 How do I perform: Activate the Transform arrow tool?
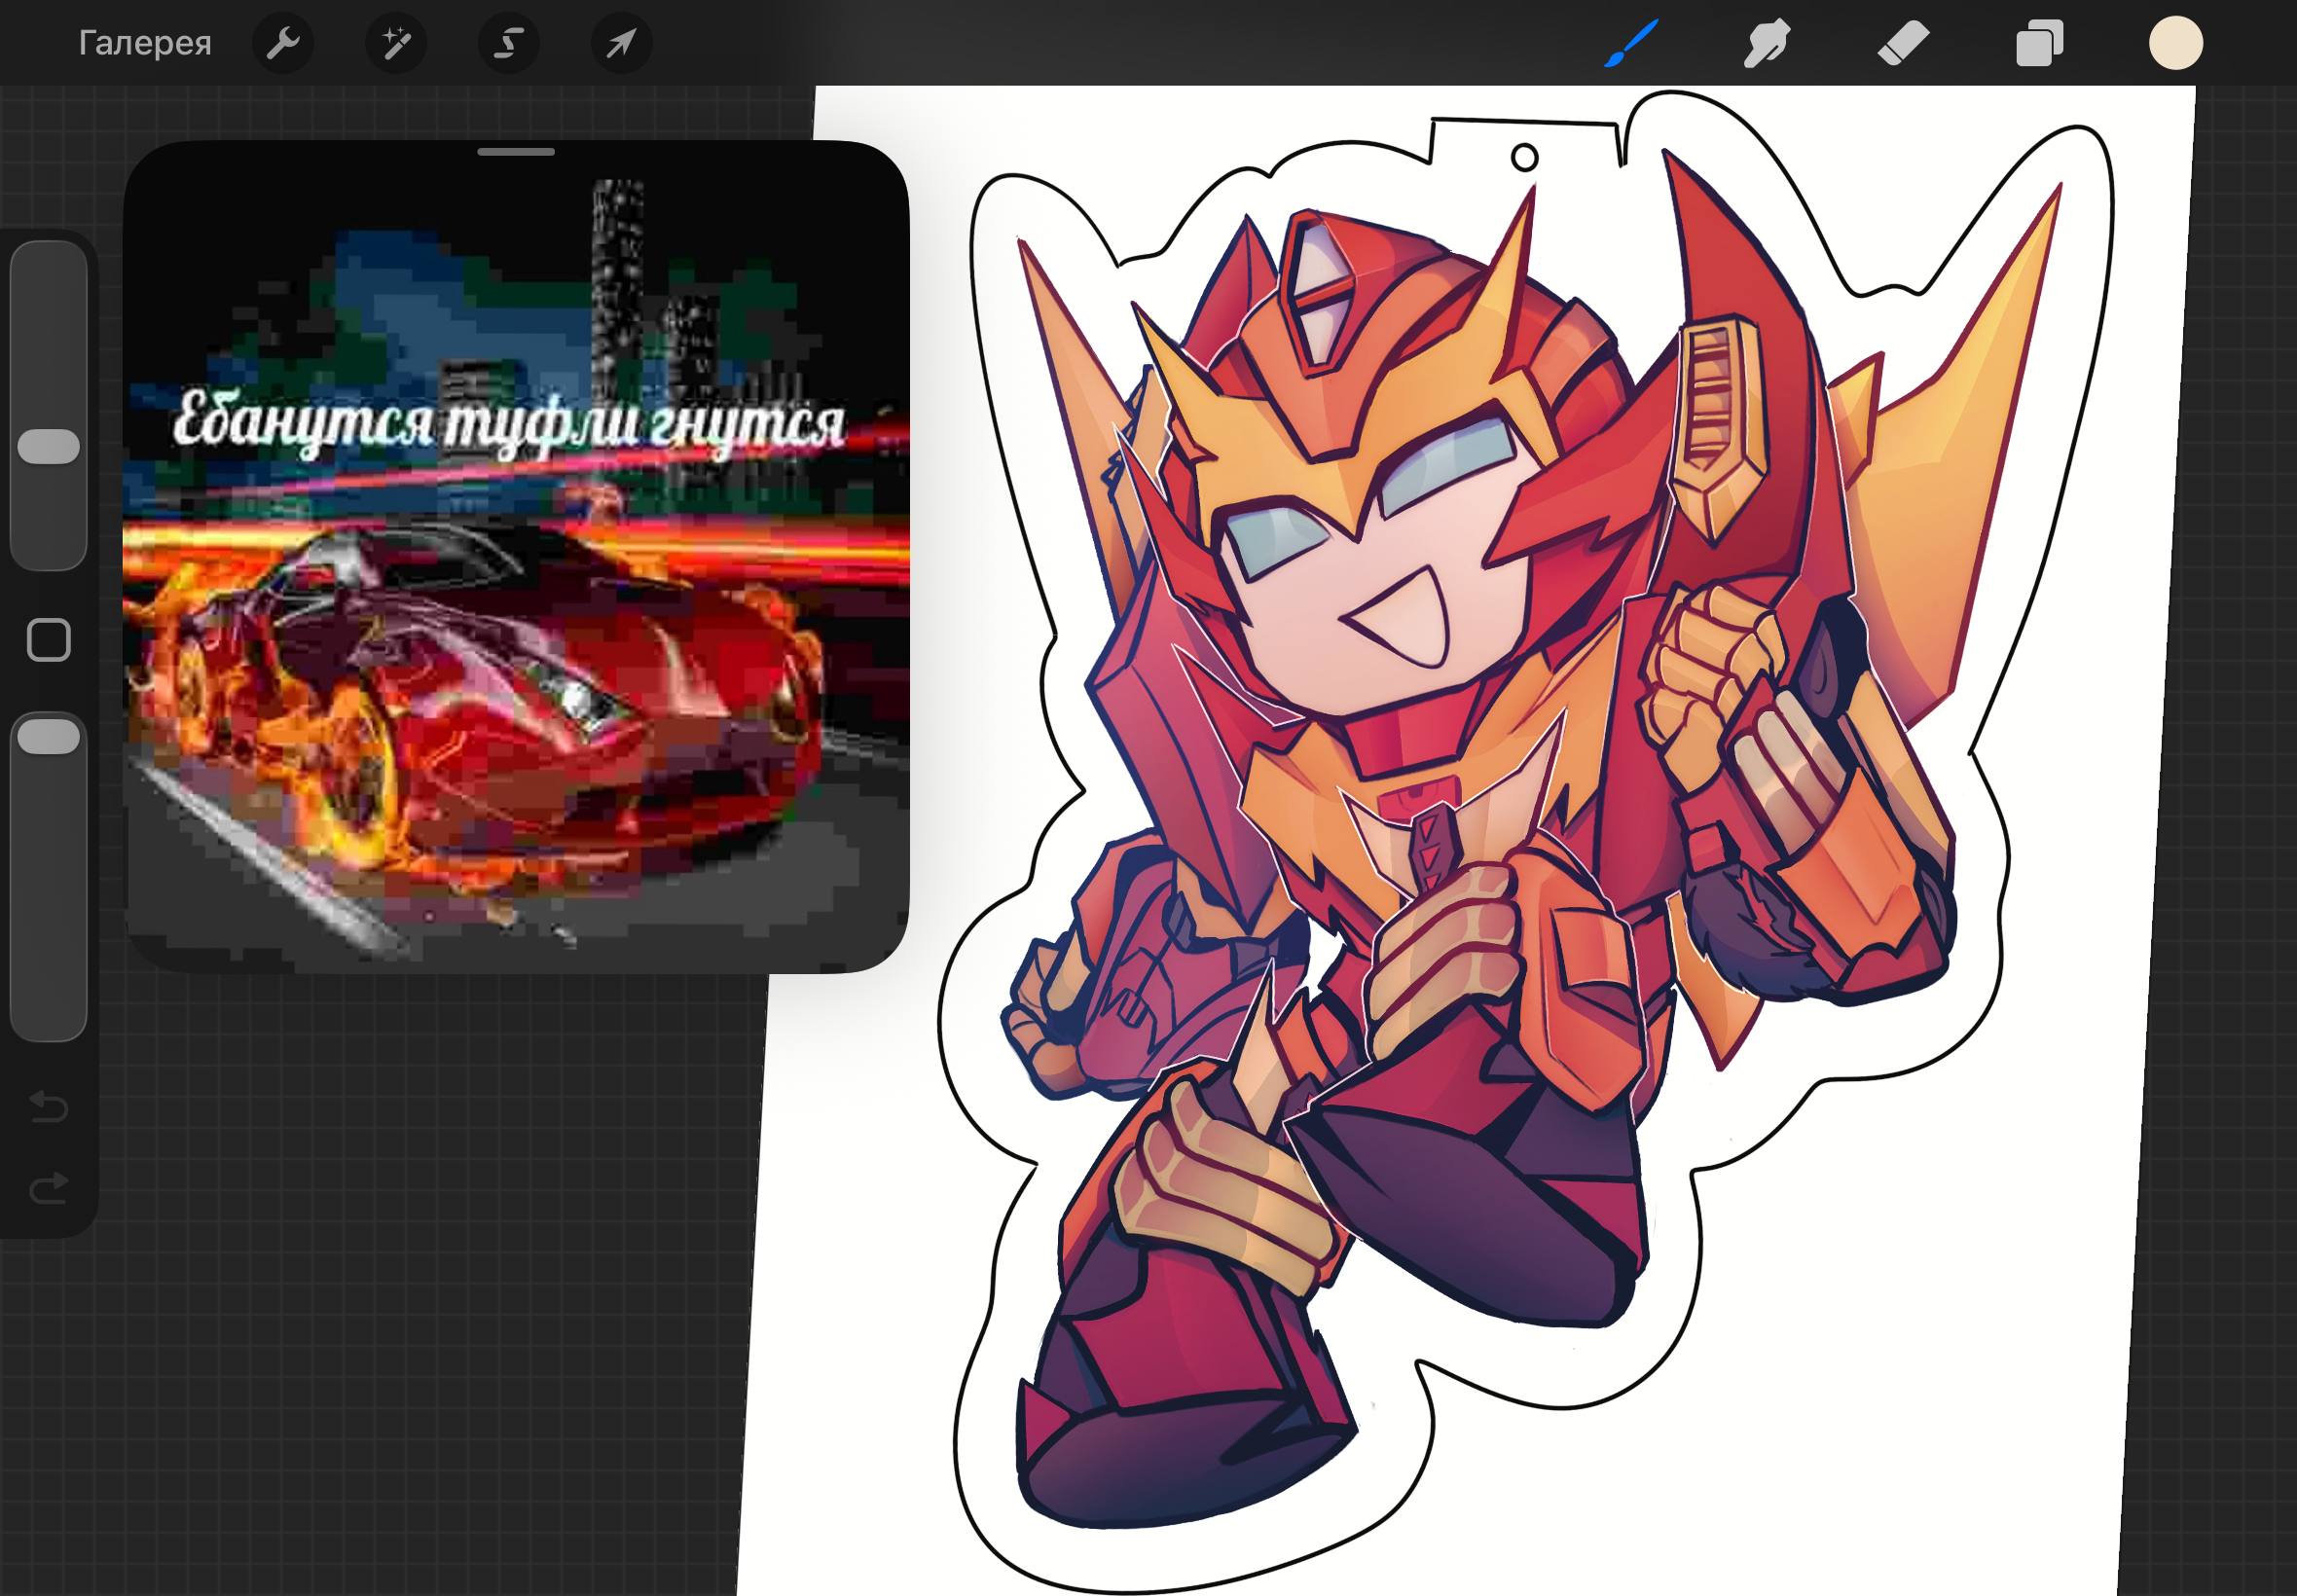coord(621,43)
